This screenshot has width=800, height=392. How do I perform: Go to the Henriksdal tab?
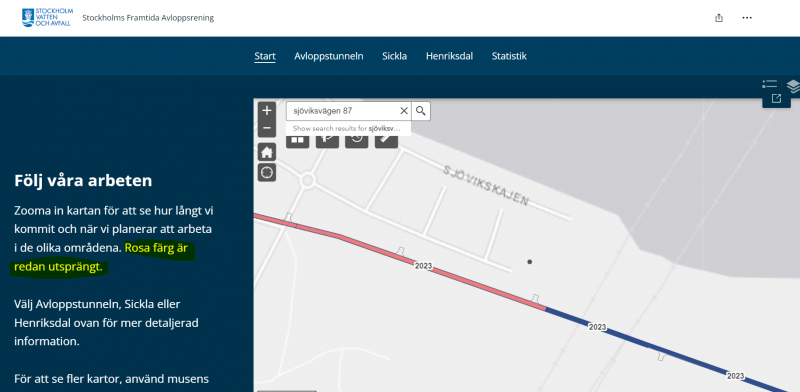tap(449, 56)
